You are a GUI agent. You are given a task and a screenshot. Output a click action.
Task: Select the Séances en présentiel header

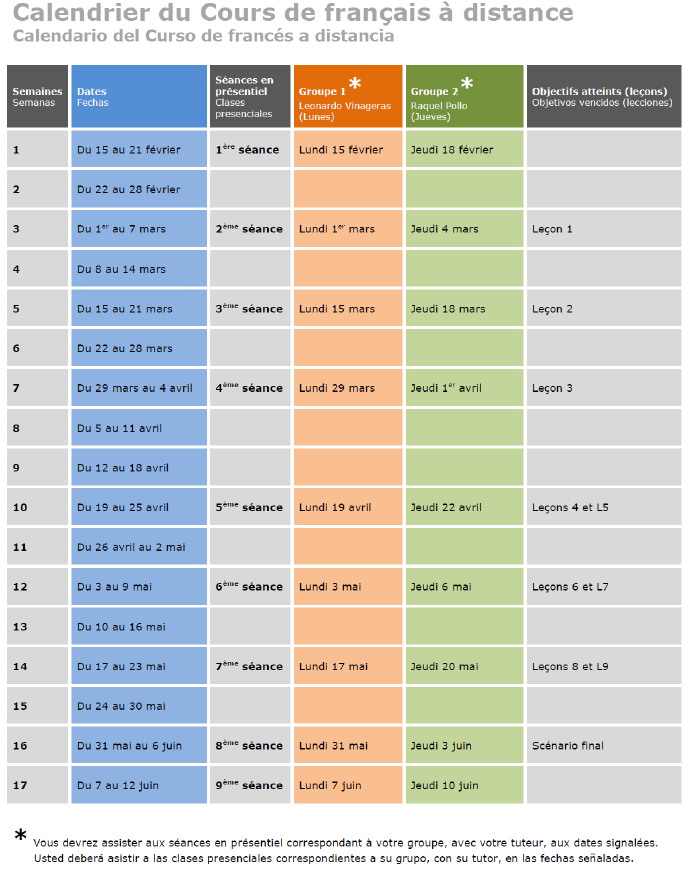pyautogui.click(x=250, y=96)
